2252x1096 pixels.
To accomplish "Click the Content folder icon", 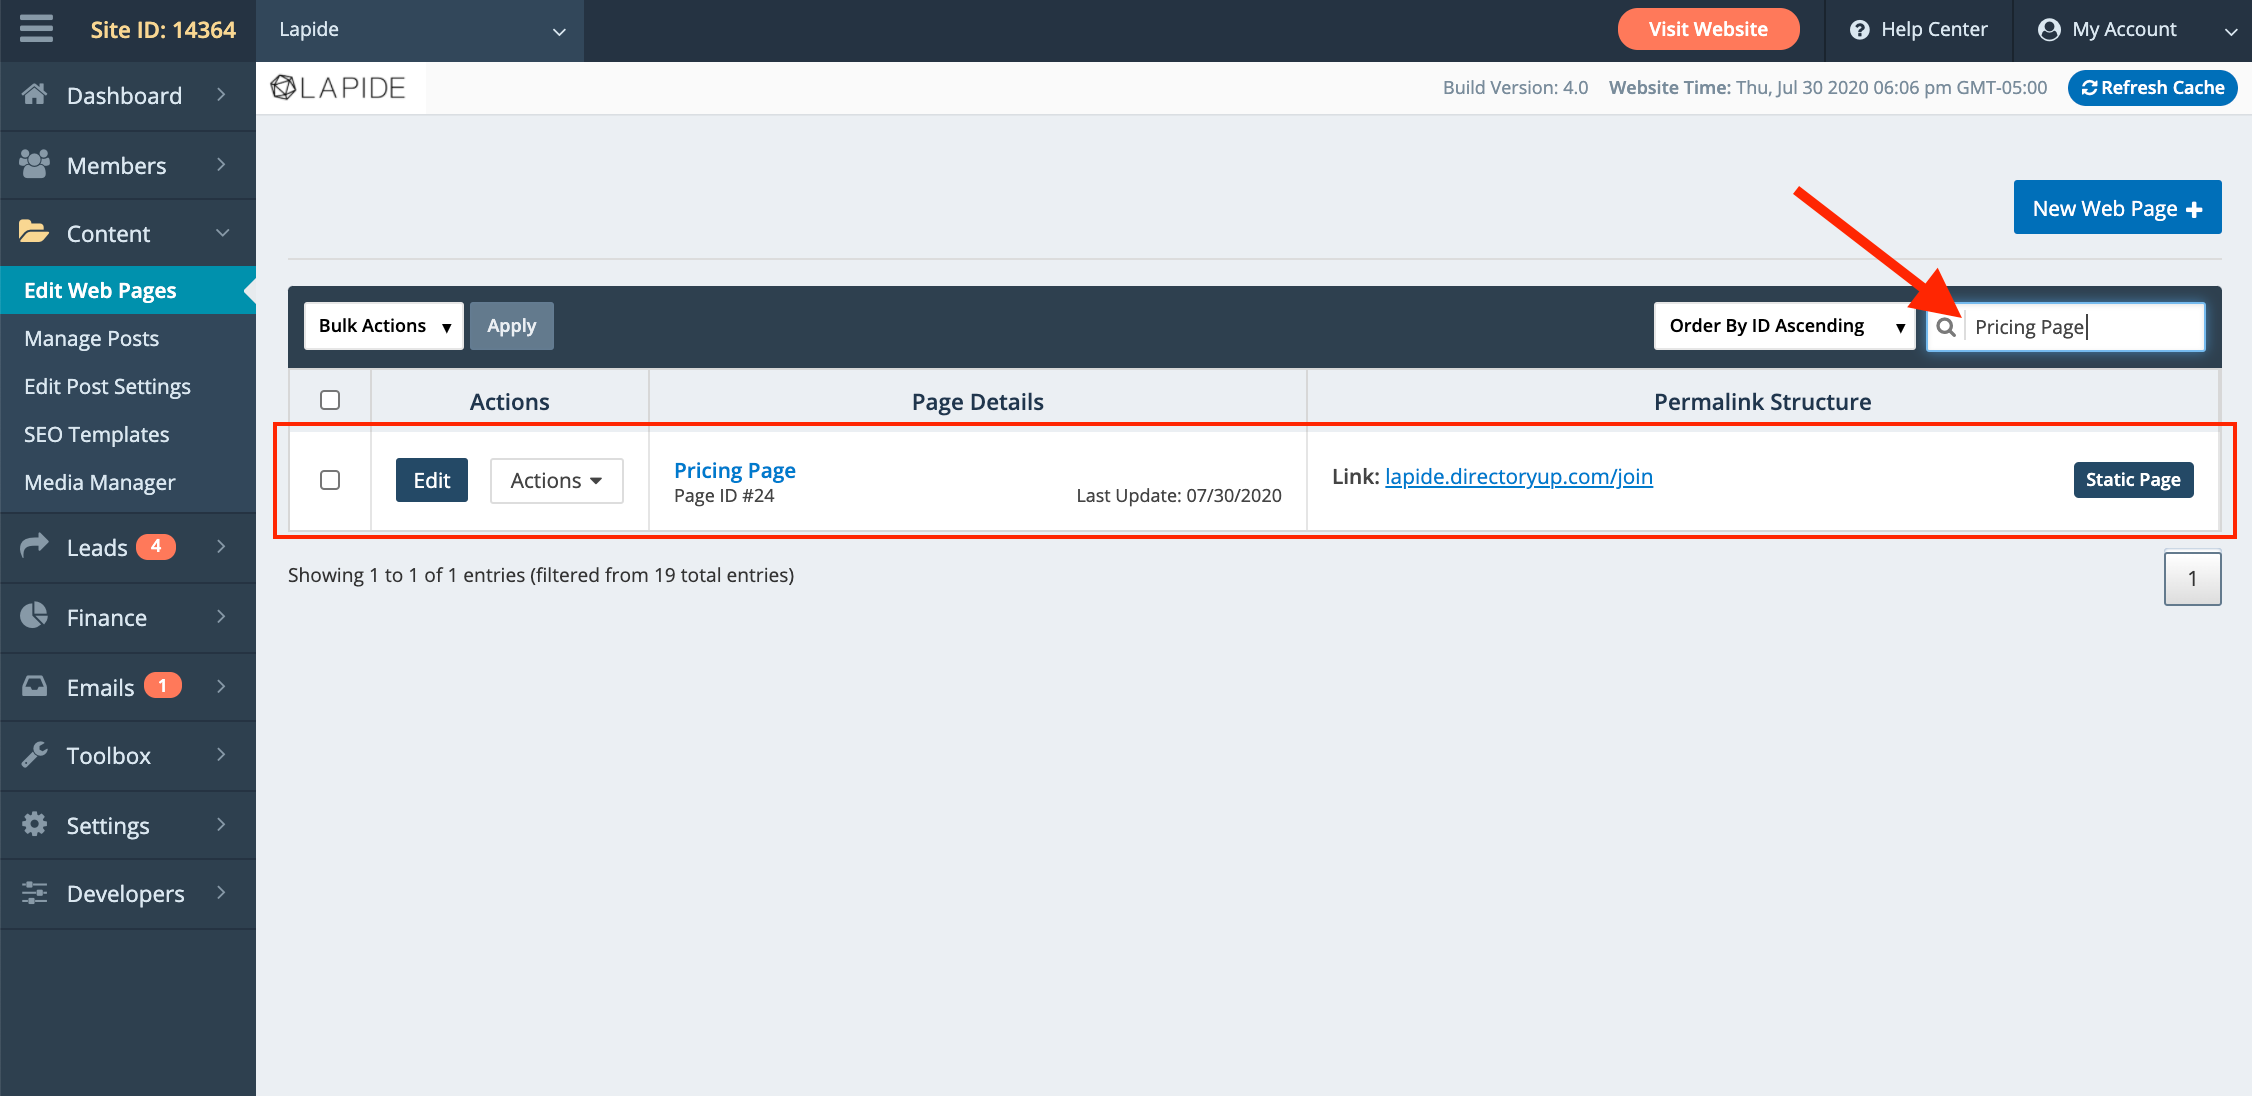I will [35, 232].
